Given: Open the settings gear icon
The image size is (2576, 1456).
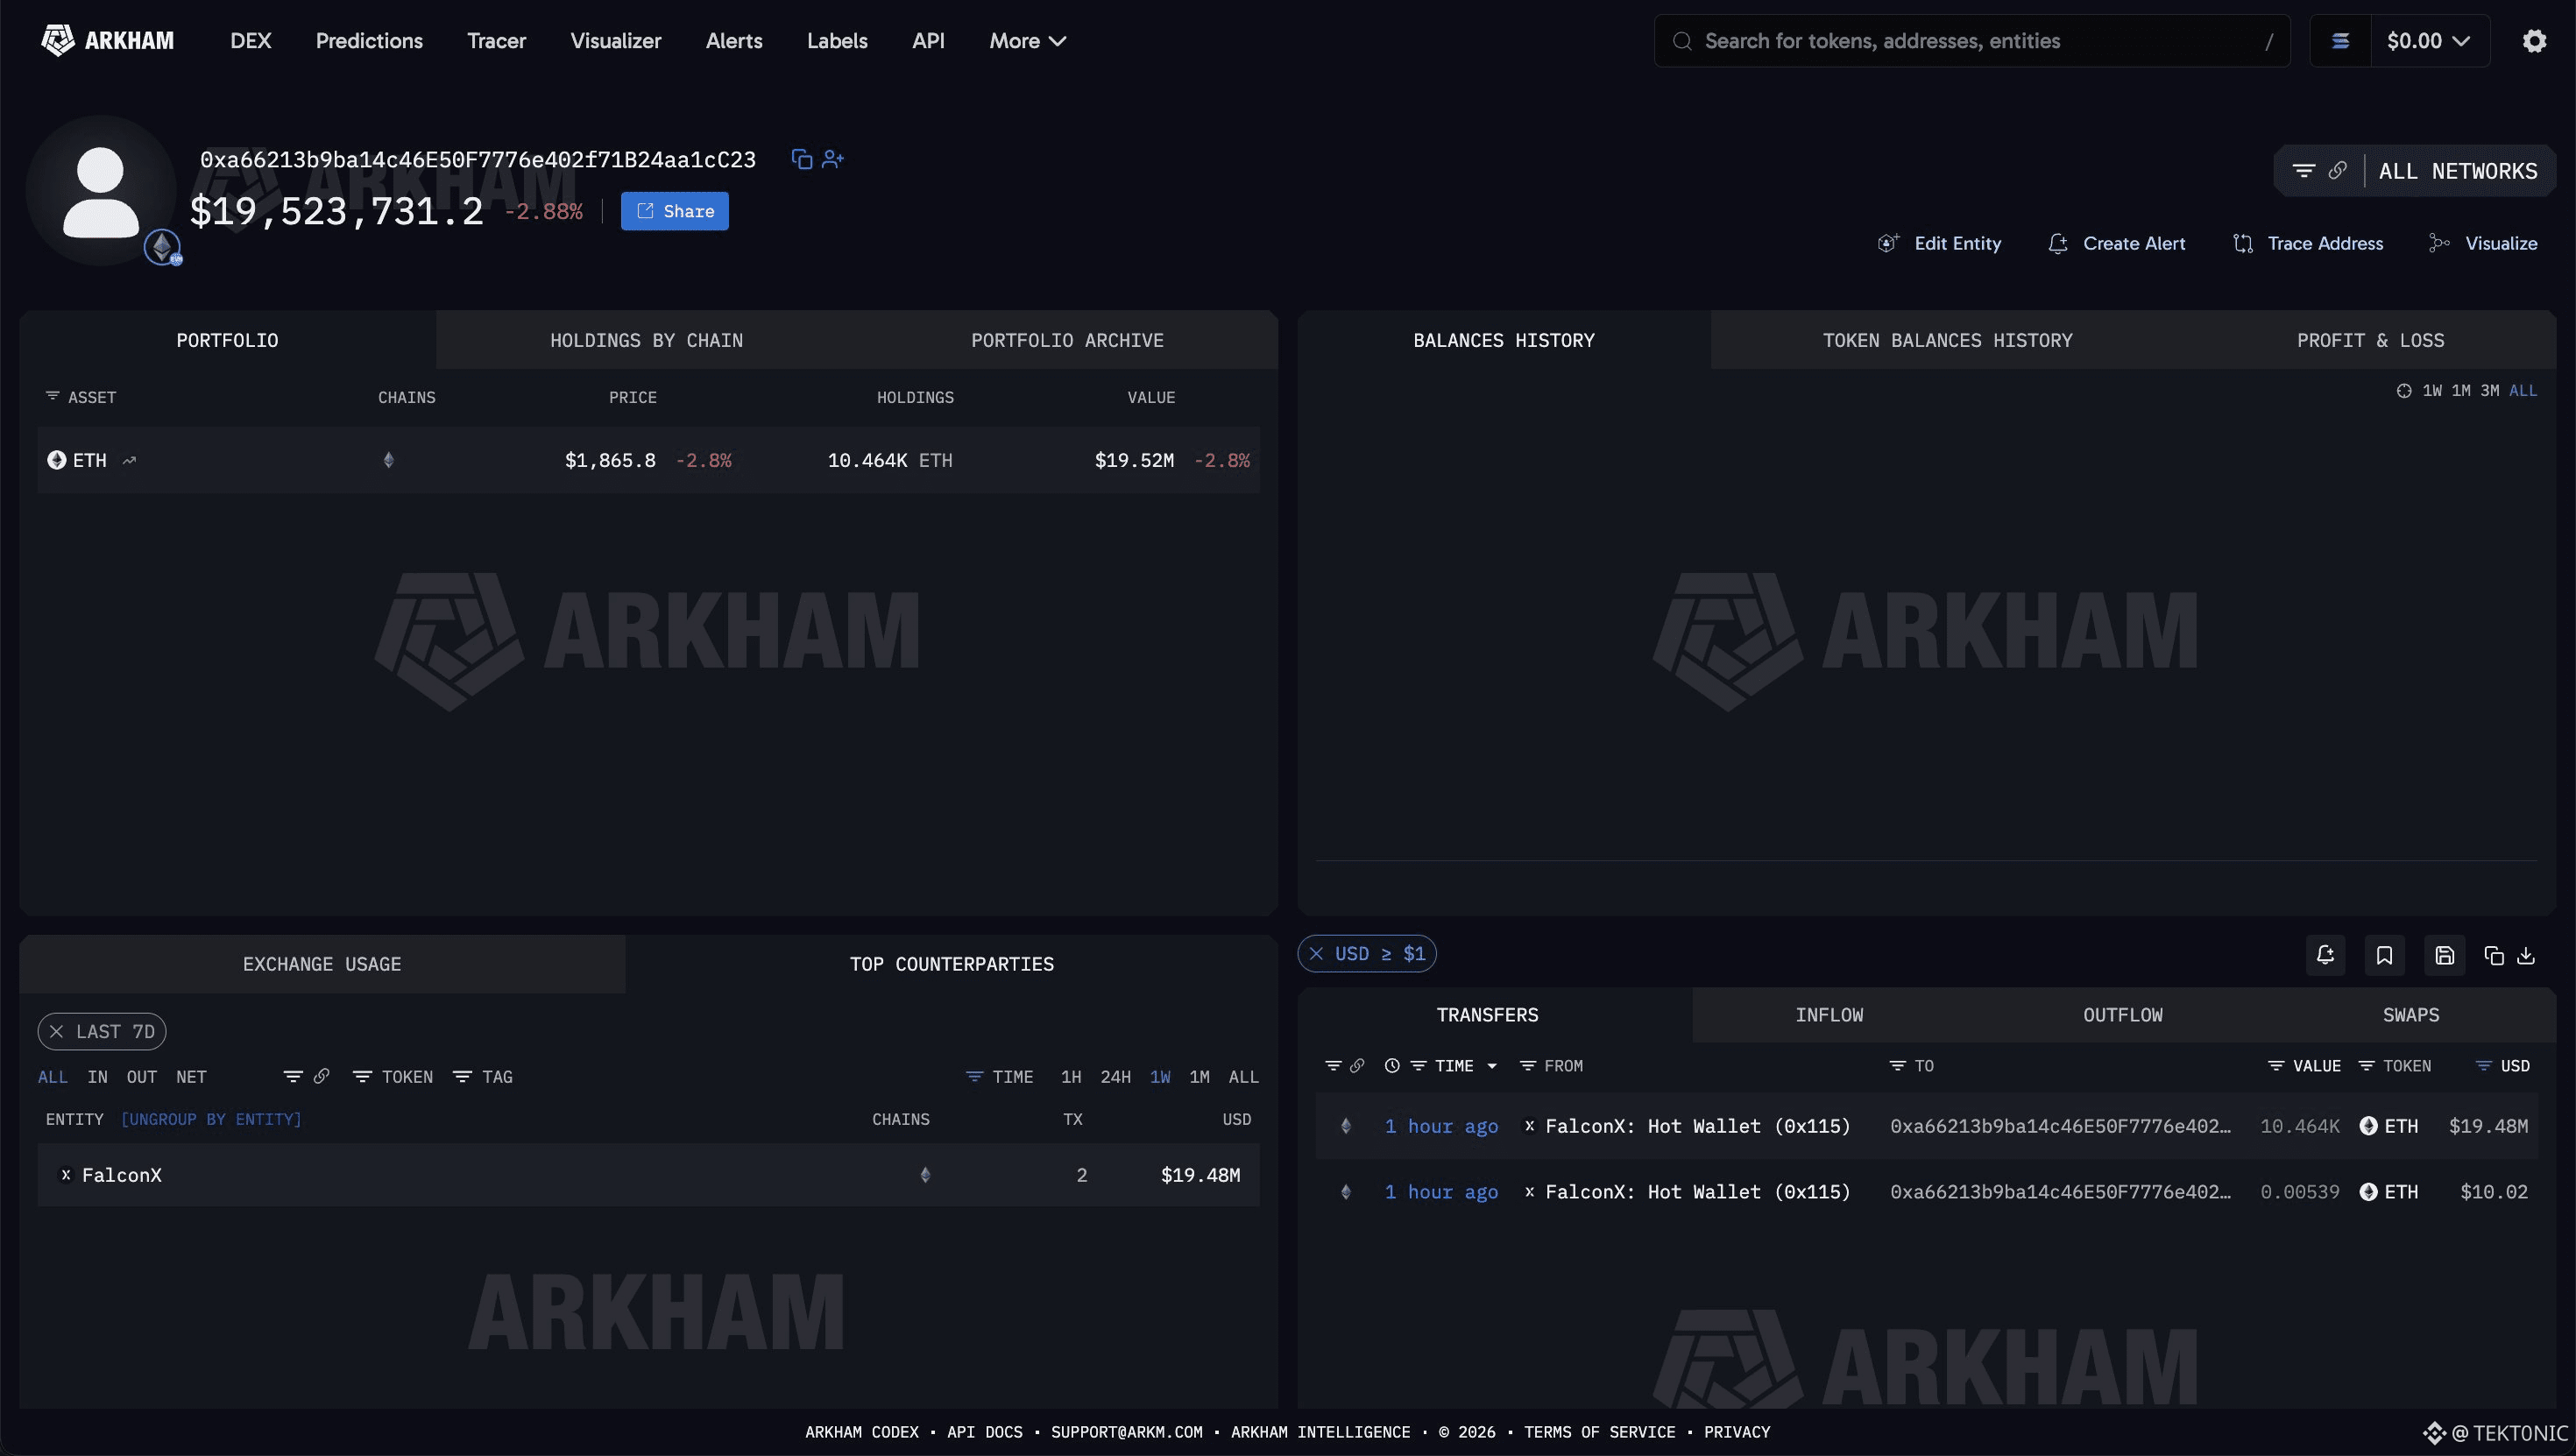Looking at the screenshot, I should click(x=2534, y=41).
